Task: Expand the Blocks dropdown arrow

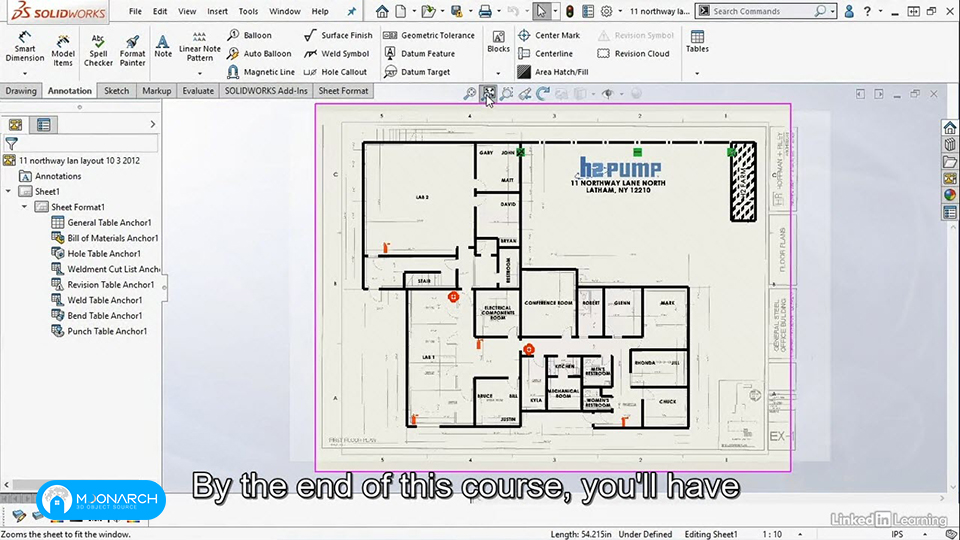Action: [498, 73]
